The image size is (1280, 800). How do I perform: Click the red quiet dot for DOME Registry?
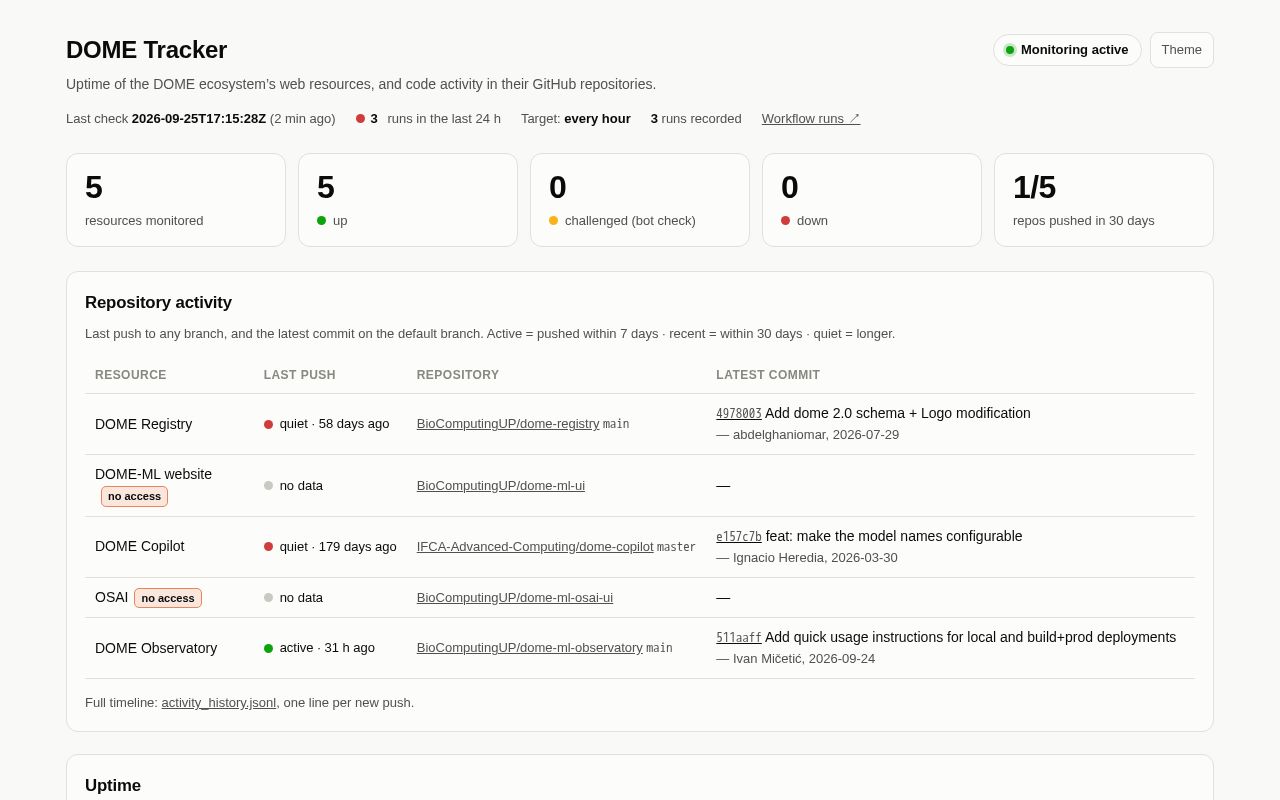point(268,424)
